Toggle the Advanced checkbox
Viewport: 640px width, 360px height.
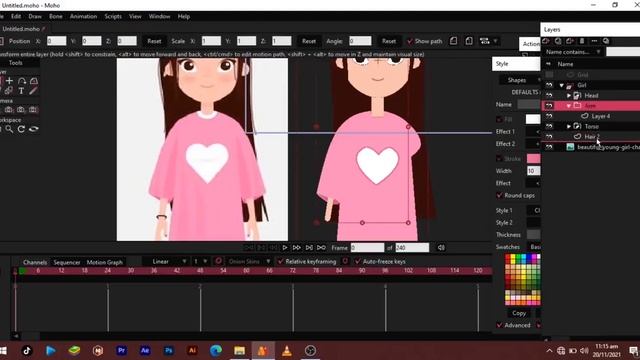pyautogui.click(x=499, y=325)
